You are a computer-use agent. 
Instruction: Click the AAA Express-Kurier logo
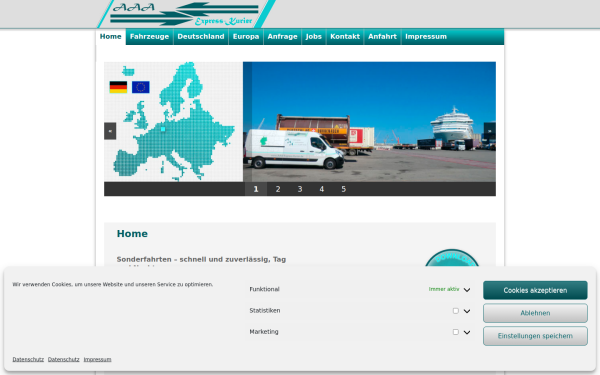coord(186,14)
